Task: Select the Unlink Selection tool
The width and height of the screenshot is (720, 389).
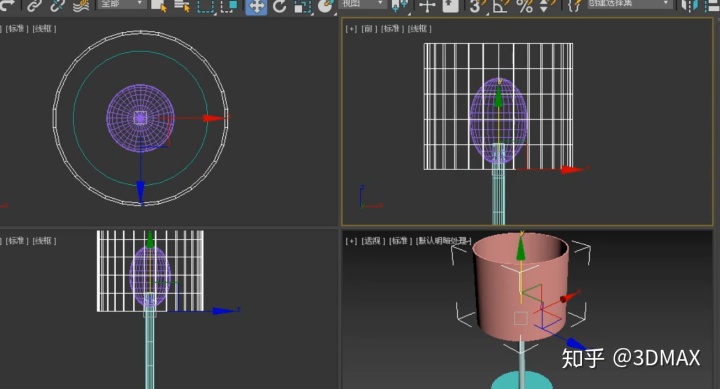Action: (57, 5)
